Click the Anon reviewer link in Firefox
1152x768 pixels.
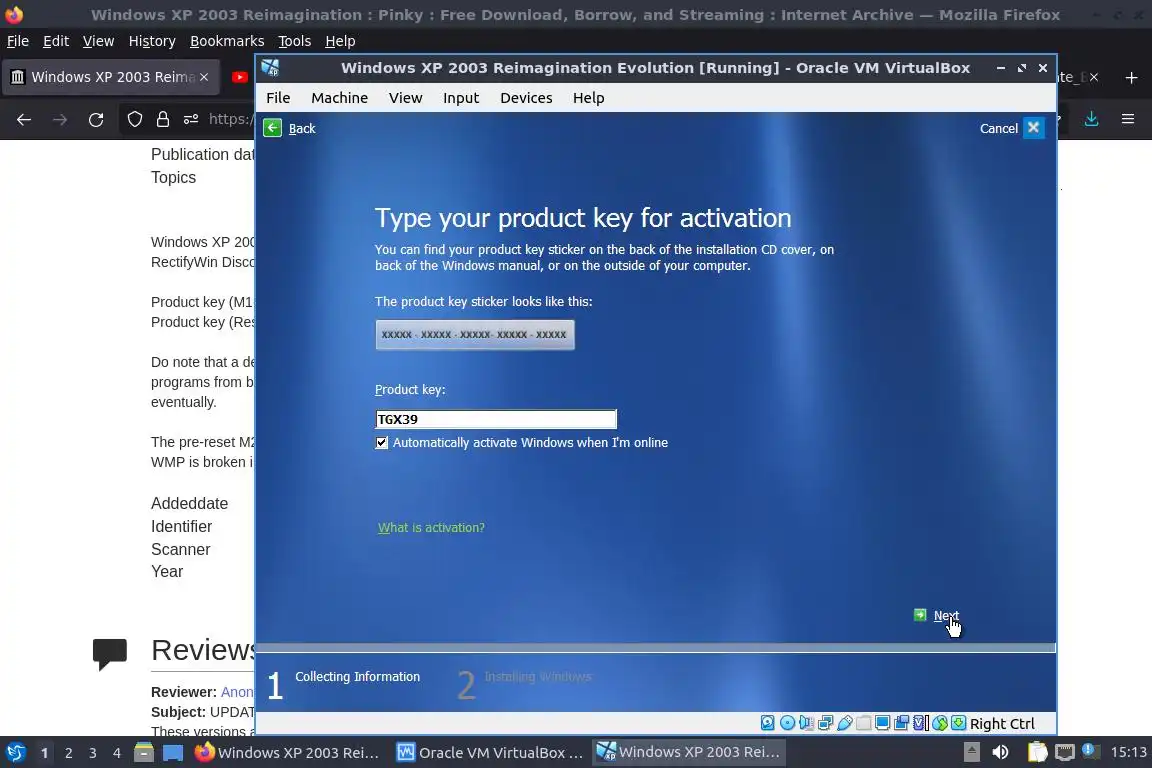pos(237,692)
